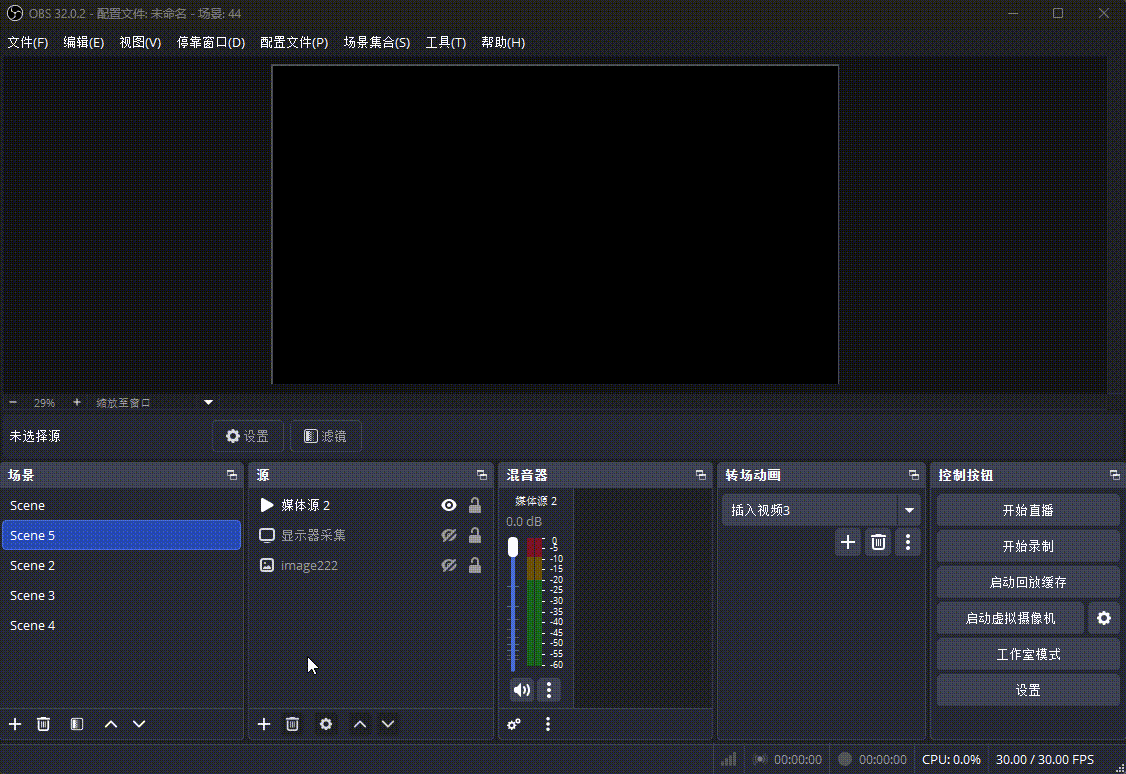The height and width of the screenshot is (774, 1126).
Task: Open scene filters icon in scene toolbar
Action: pyautogui.click(x=76, y=724)
